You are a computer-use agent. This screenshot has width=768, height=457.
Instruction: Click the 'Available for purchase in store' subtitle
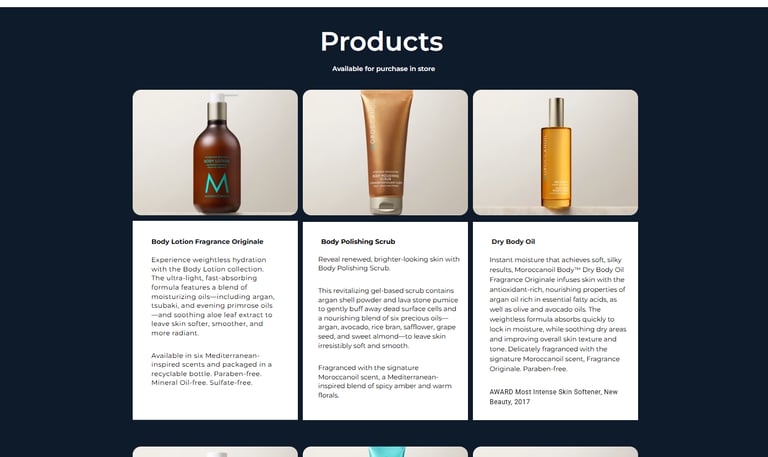click(384, 69)
